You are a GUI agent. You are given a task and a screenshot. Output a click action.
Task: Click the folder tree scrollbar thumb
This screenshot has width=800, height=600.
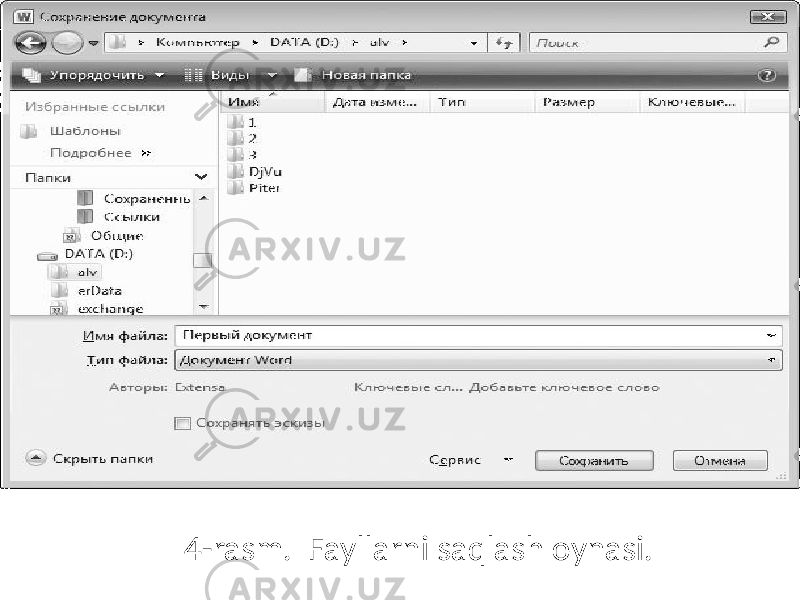(203, 260)
